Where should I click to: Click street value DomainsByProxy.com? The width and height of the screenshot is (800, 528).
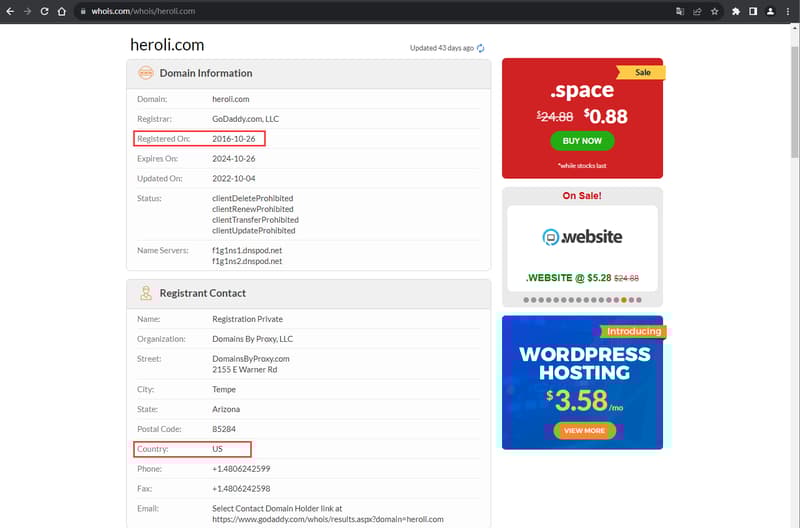click(251, 359)
